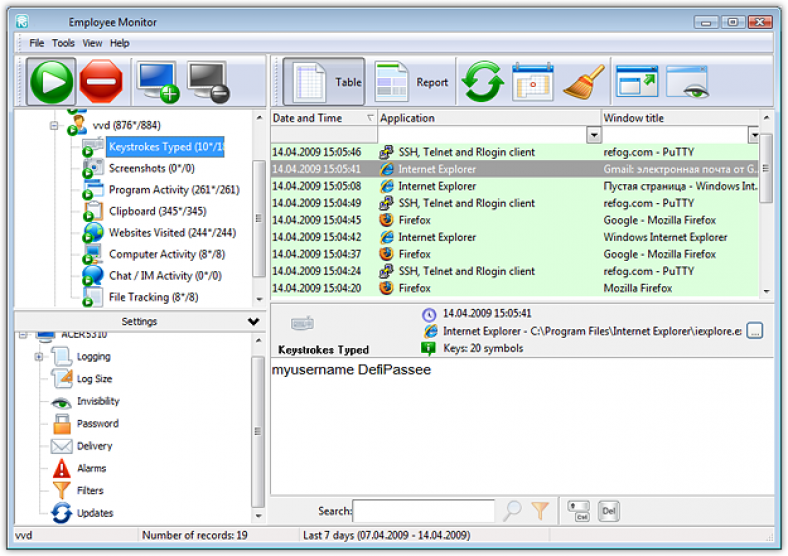The image size is (788, 556).
Task: Select the vvd (876*/884) user
Action: [126, 125]
